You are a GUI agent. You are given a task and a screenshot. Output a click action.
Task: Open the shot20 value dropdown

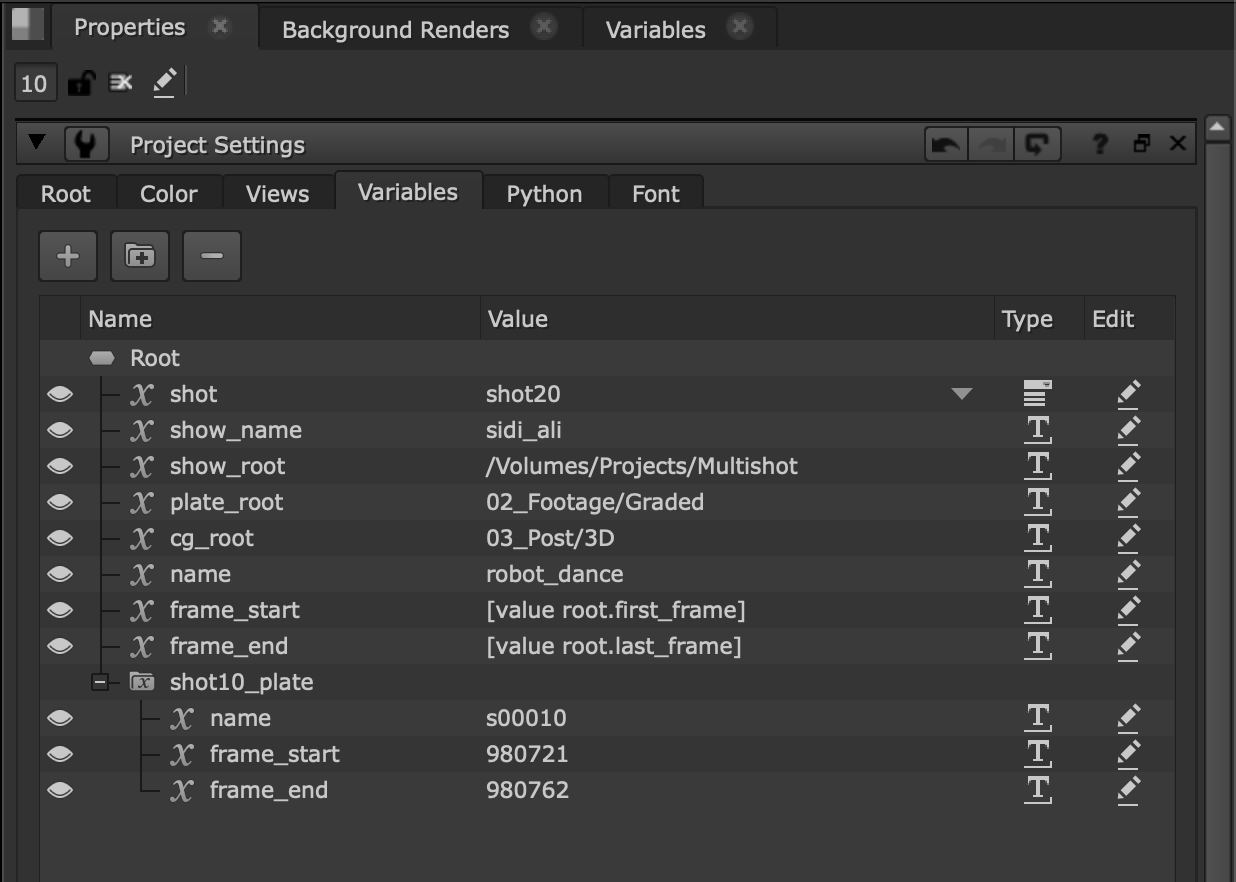(962, 394)
